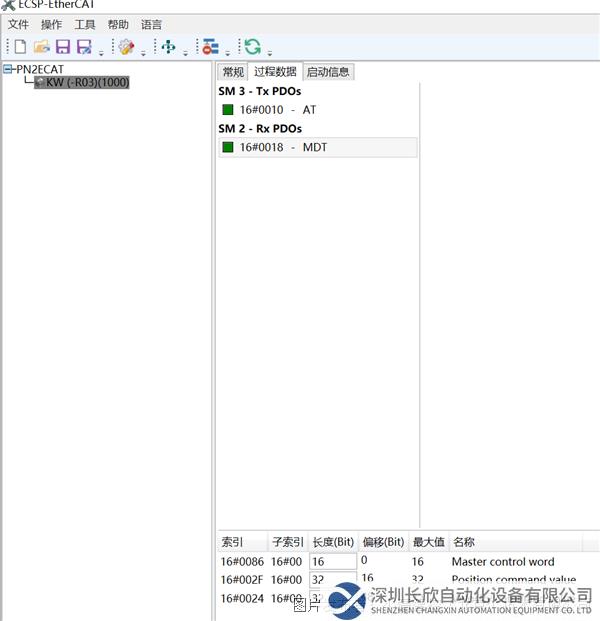Click the length field showing 16
This screenshot has height=621, width=600.
coord(332,562)
